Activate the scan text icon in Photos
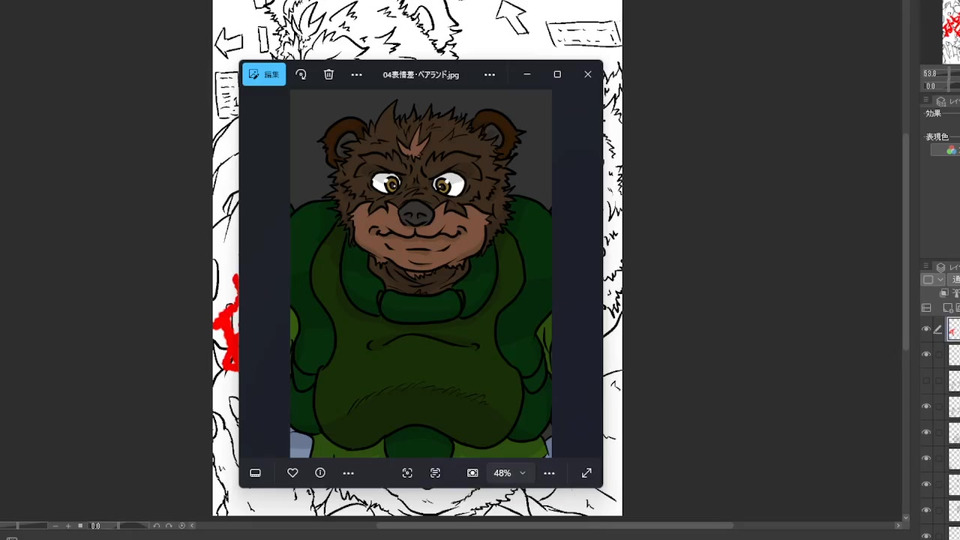Viewport: 960px width, 540px height. [435, 473]
